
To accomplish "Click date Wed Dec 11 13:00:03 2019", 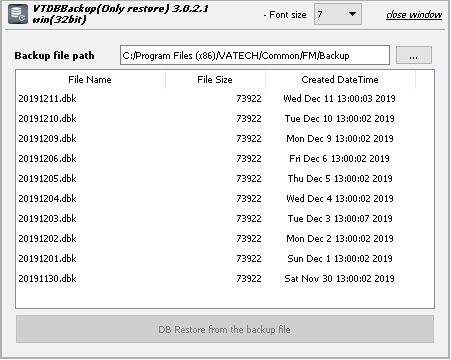I will tap(339, 99).
